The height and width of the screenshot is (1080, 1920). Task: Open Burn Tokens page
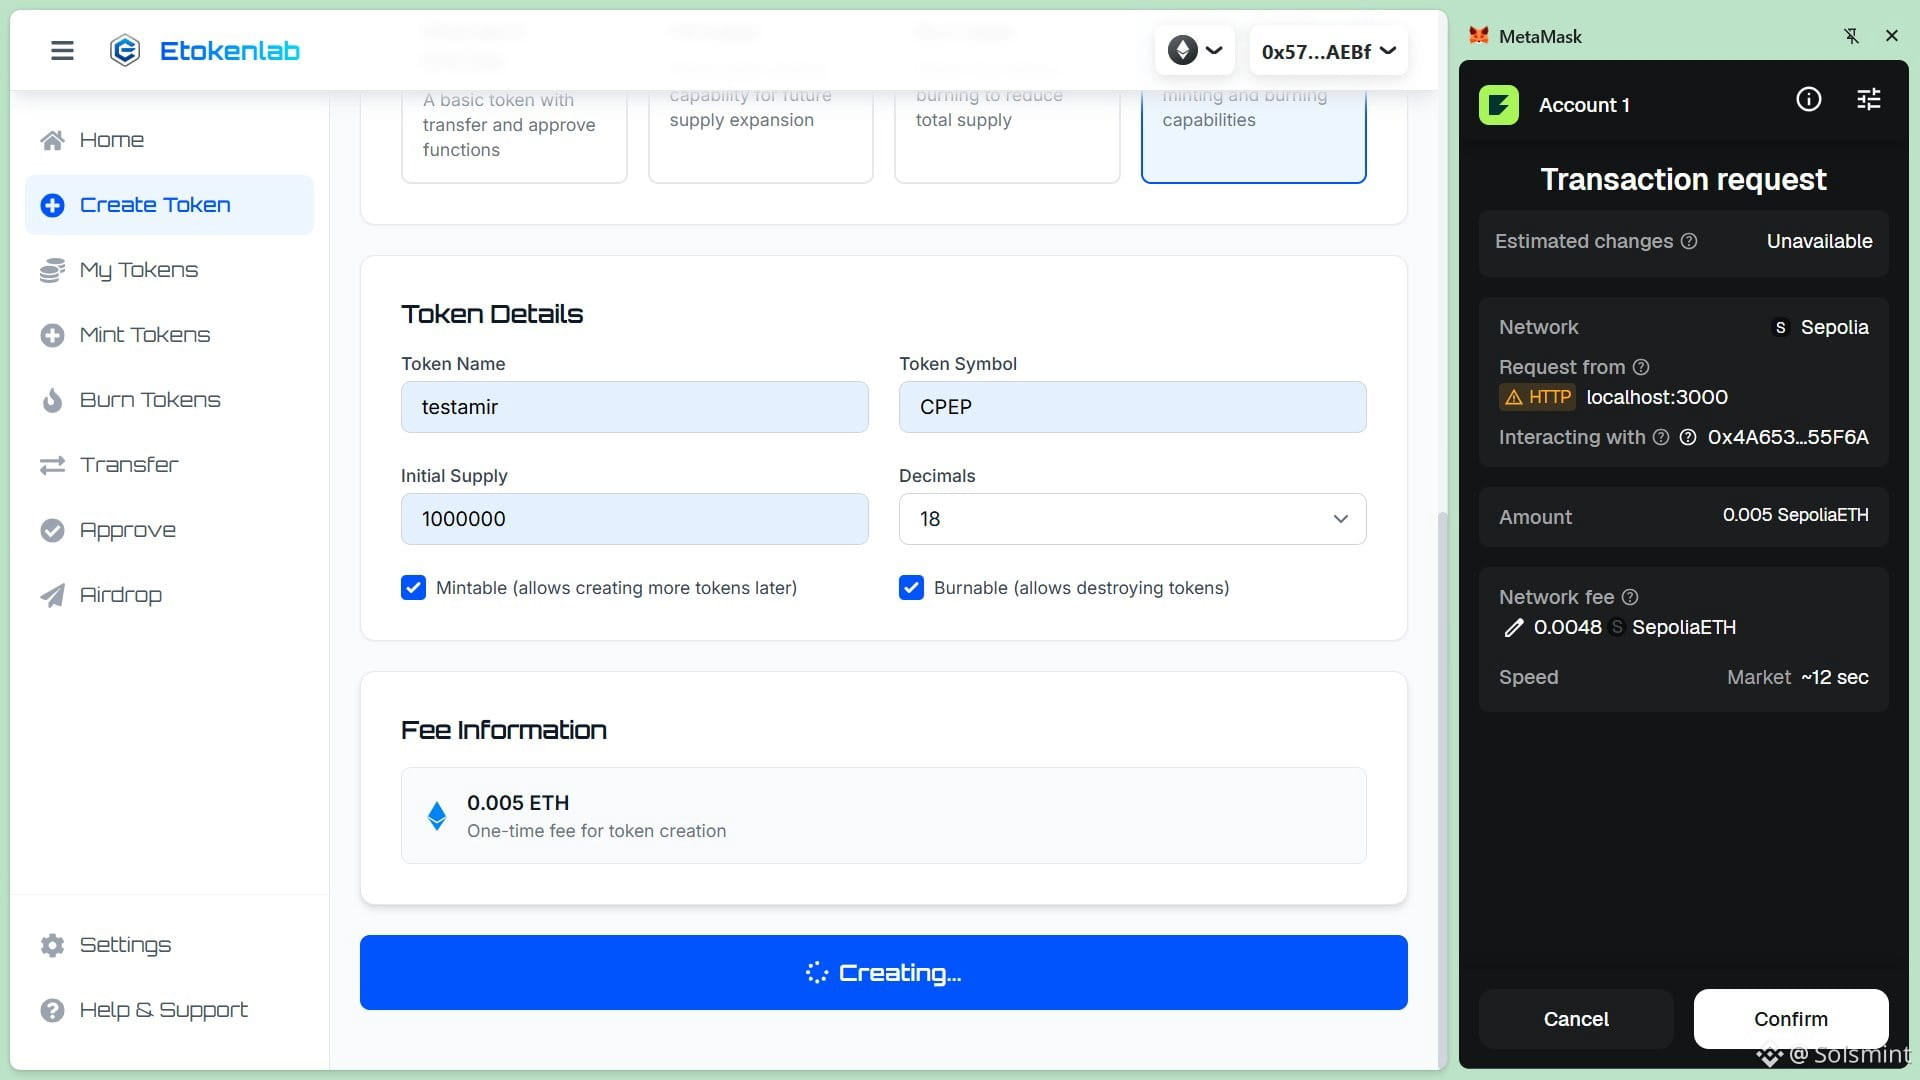click(169, 400)
